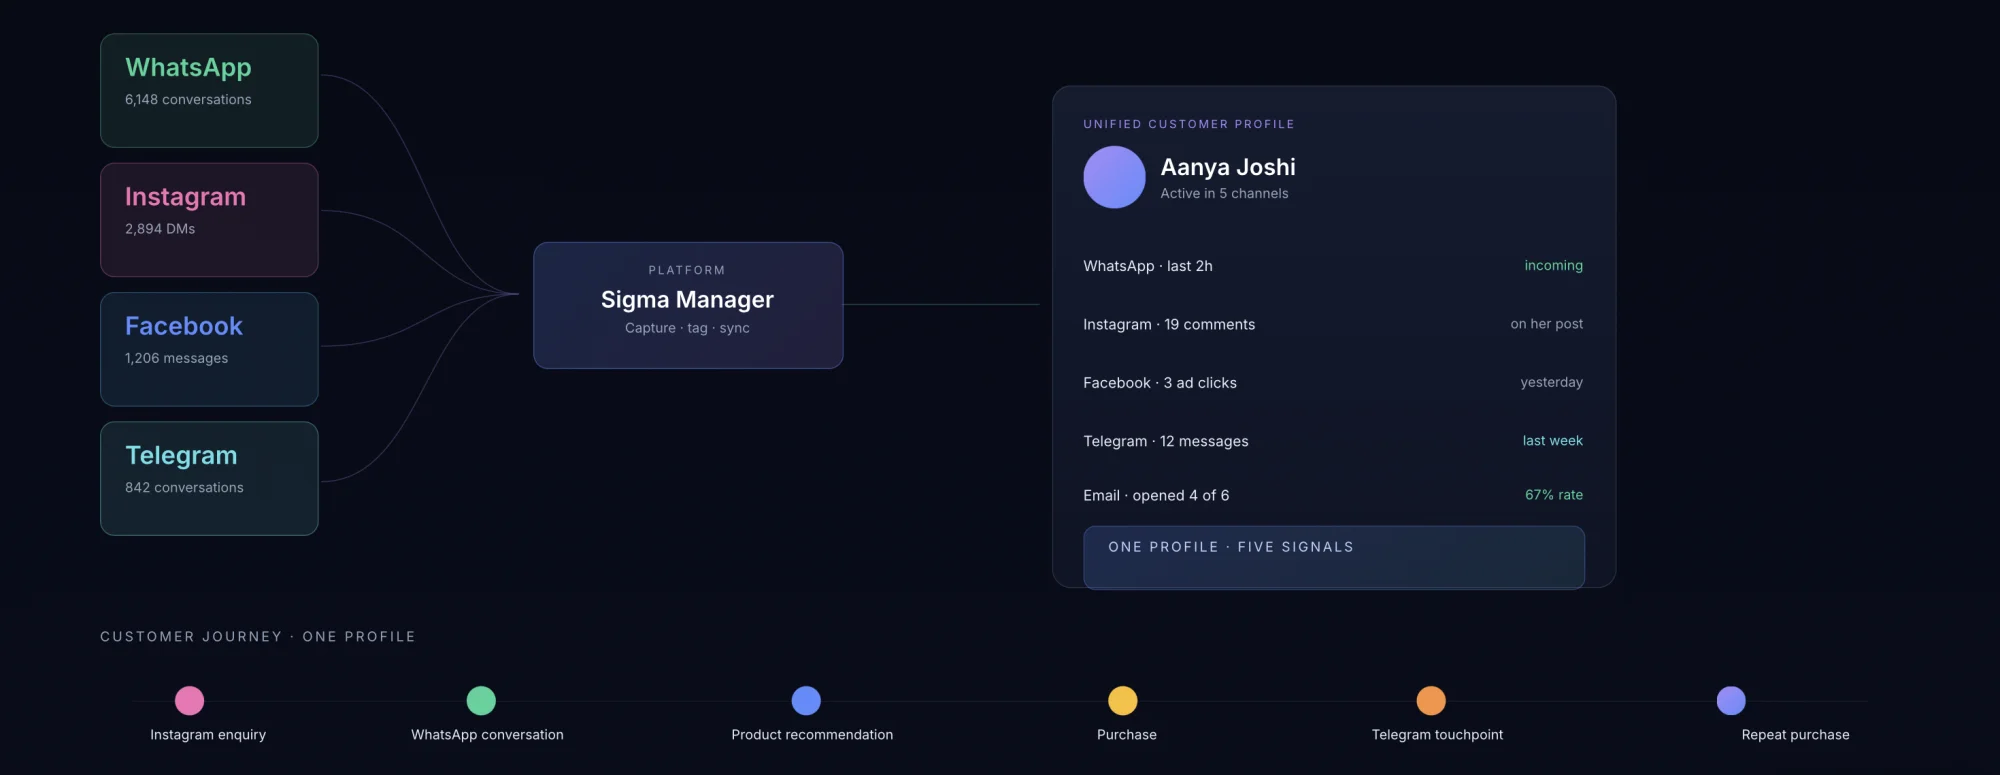Click the Telegram 12 messages row label

[x=1166, y=441]
